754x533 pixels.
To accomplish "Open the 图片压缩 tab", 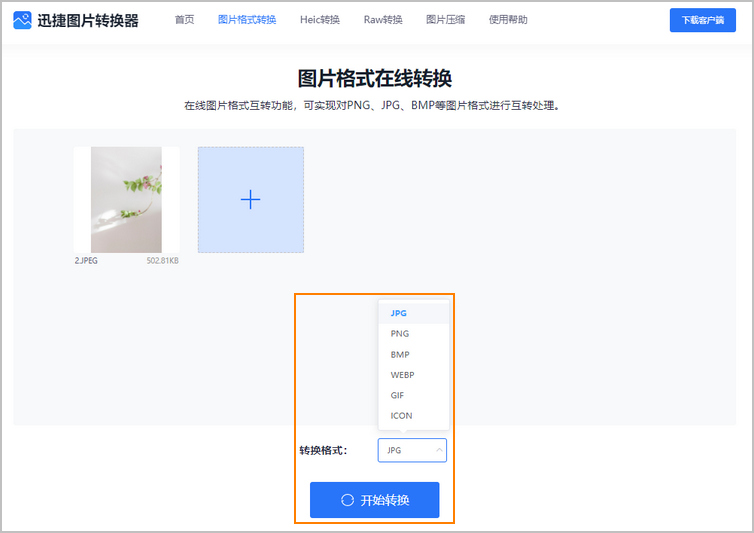I will pos(445,20).
